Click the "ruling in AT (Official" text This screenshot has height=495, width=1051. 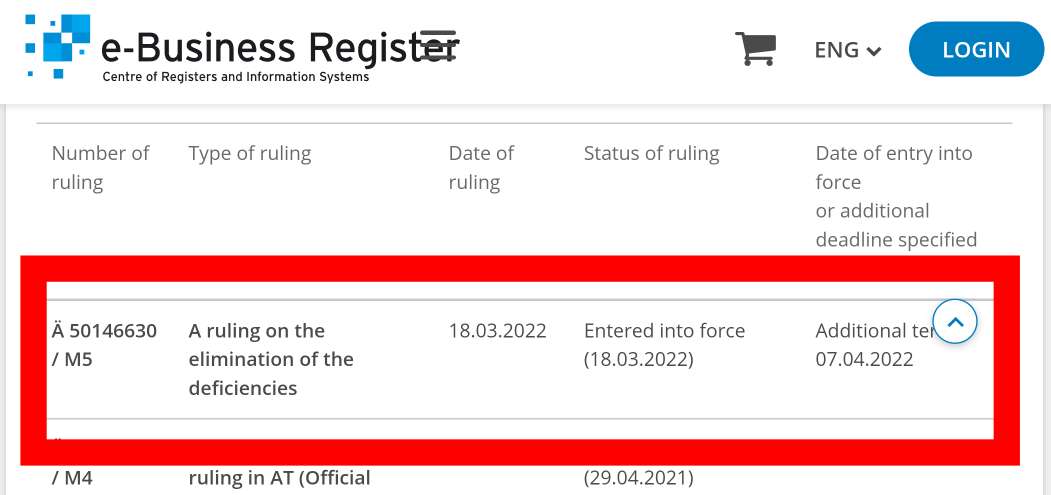click(x=279, y=478)
